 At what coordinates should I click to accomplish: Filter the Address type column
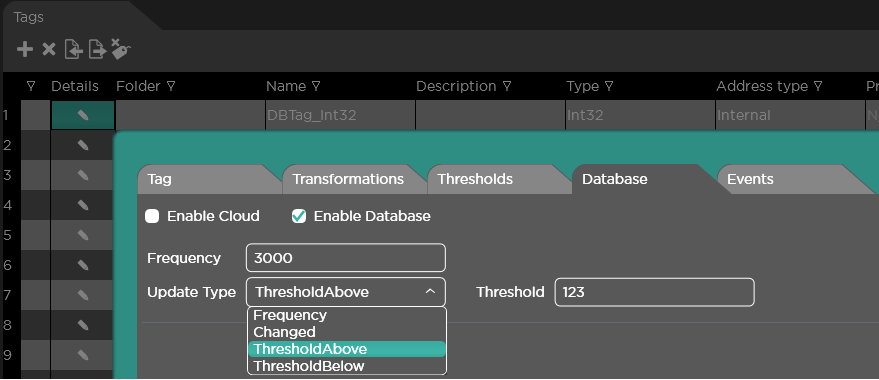click(x=818, y=86)
